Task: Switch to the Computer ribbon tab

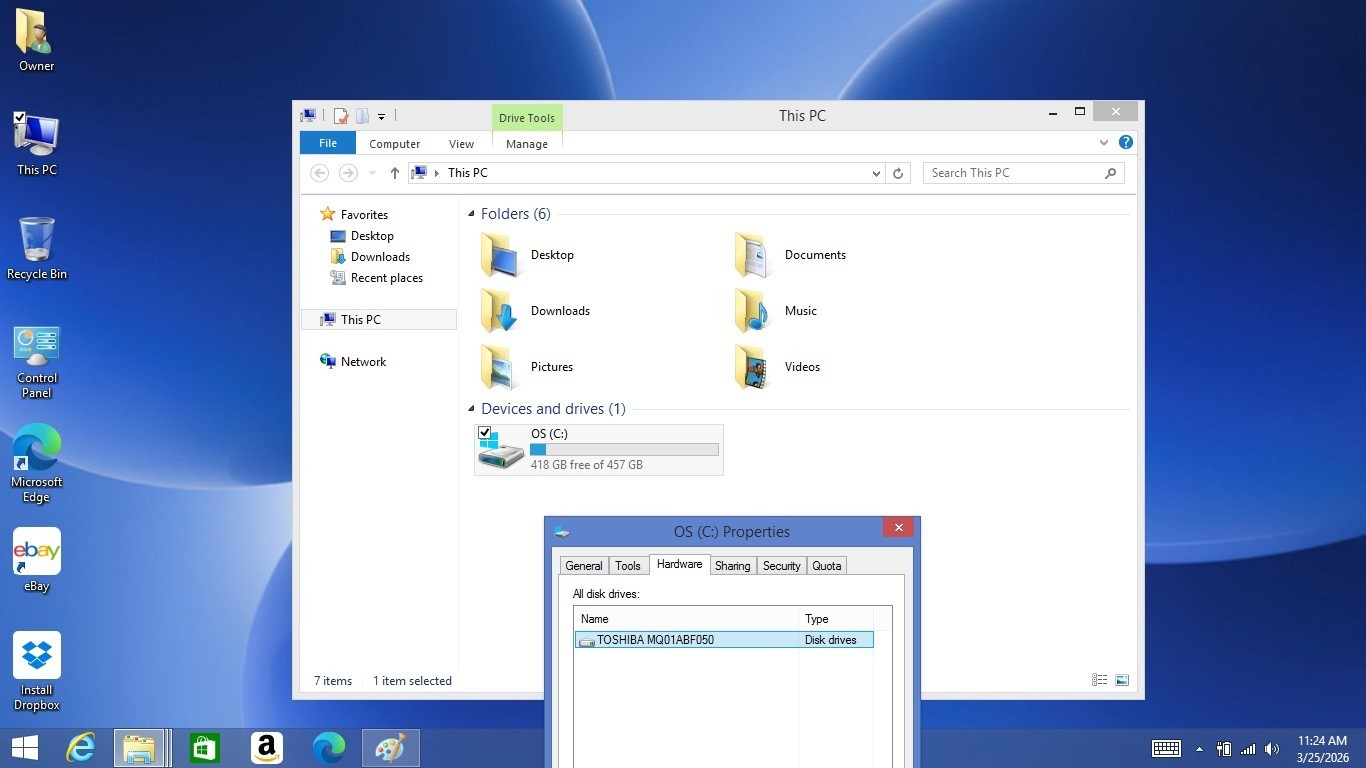Action: point(395,144)
